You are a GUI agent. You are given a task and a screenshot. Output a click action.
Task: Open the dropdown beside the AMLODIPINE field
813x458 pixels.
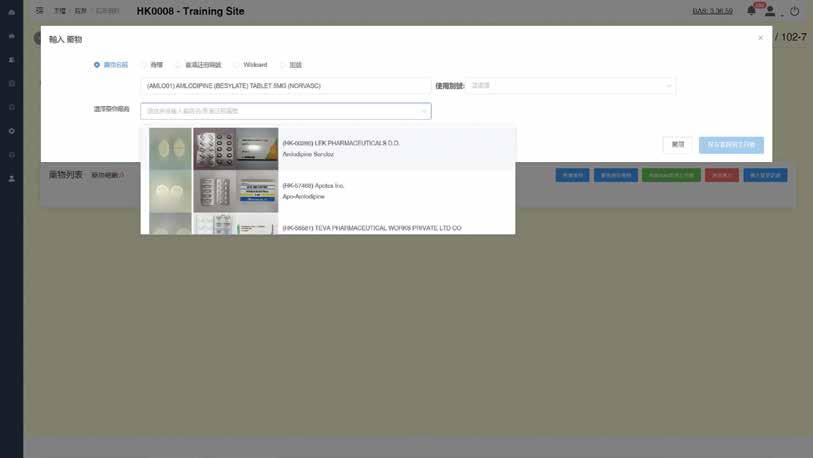[570, 86]
